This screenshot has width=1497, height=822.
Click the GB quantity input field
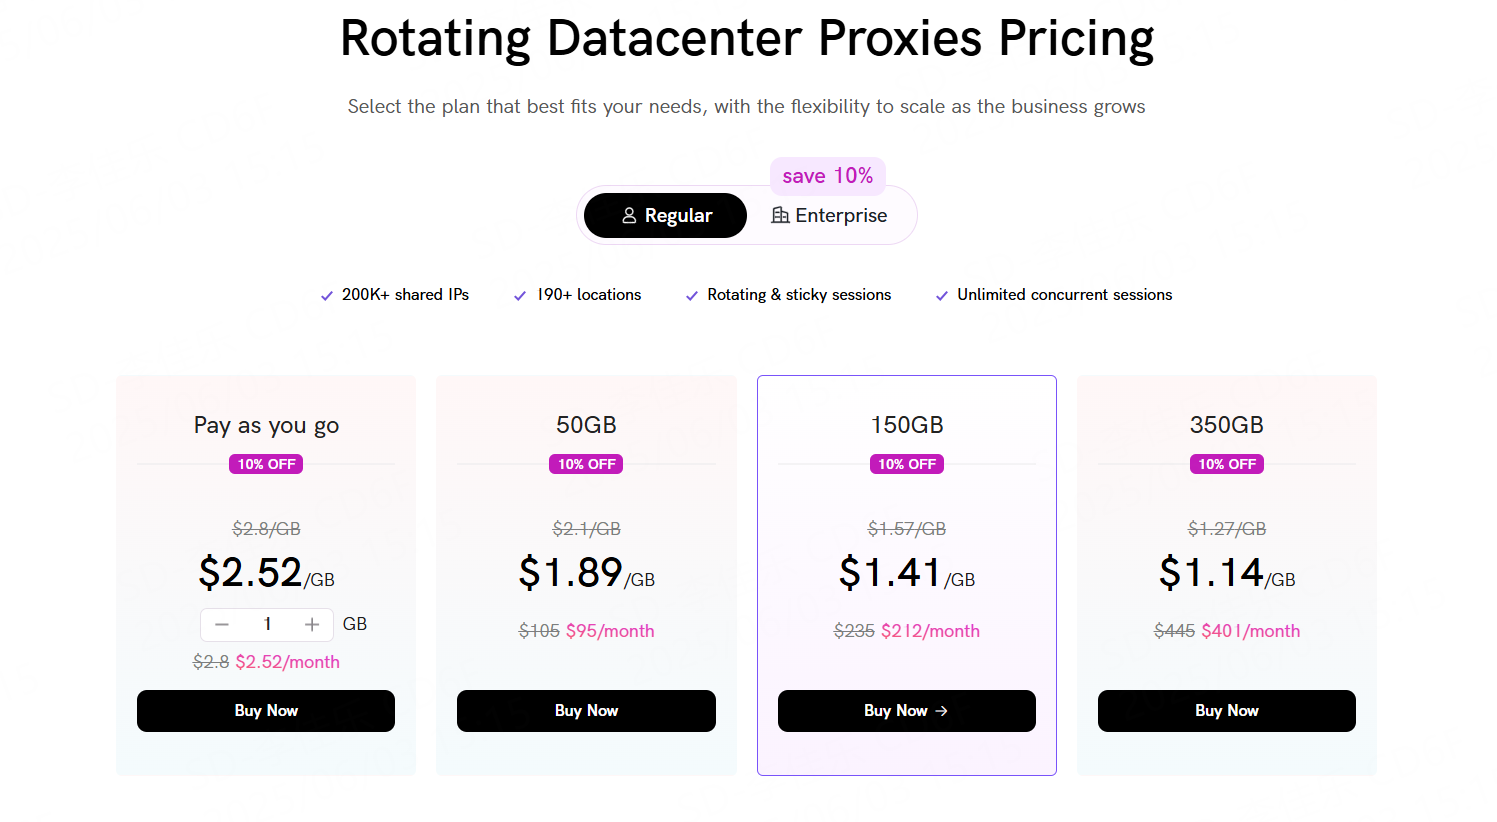tap(267, 624)
